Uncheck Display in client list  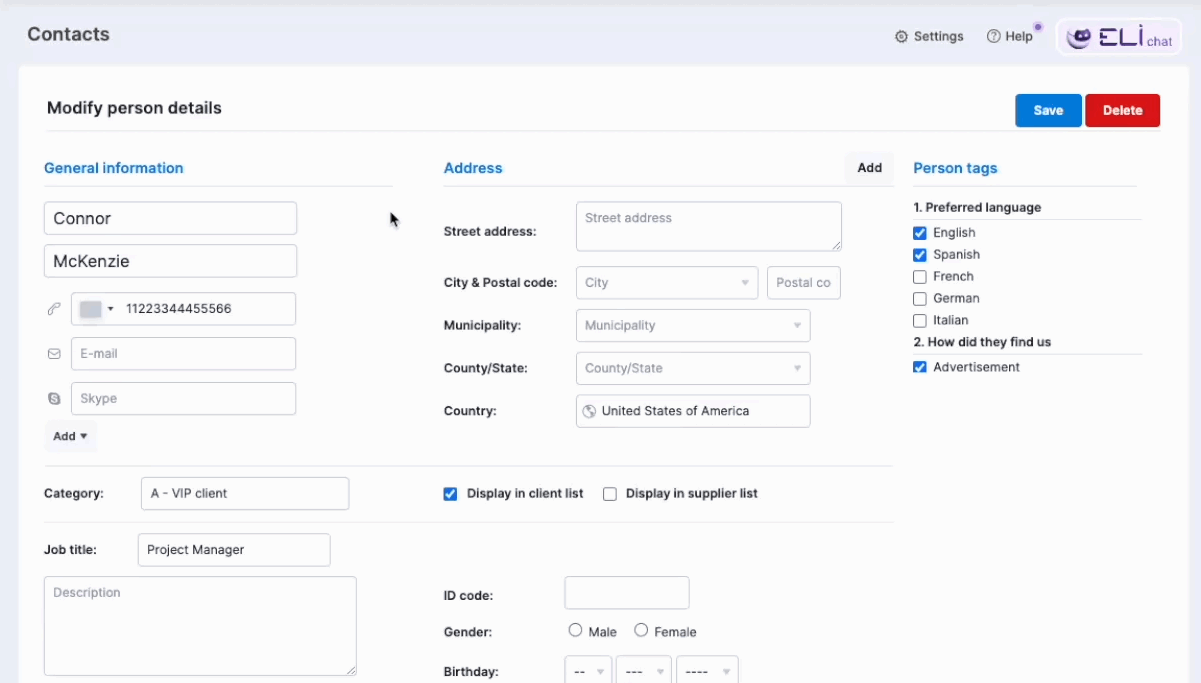(450, 494)
